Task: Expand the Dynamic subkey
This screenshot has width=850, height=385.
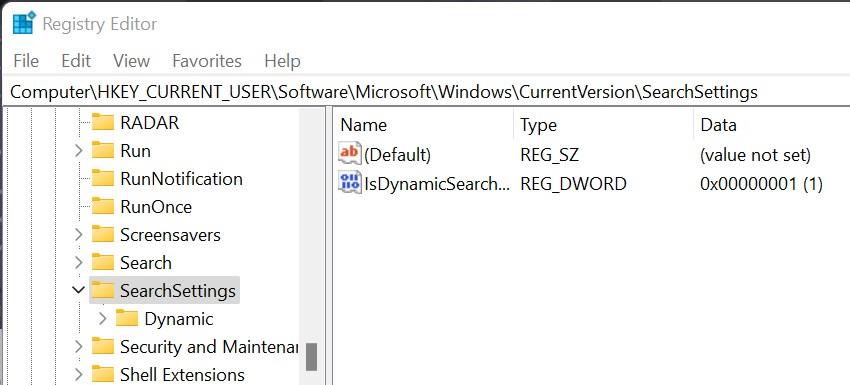Action: [103, 318]
